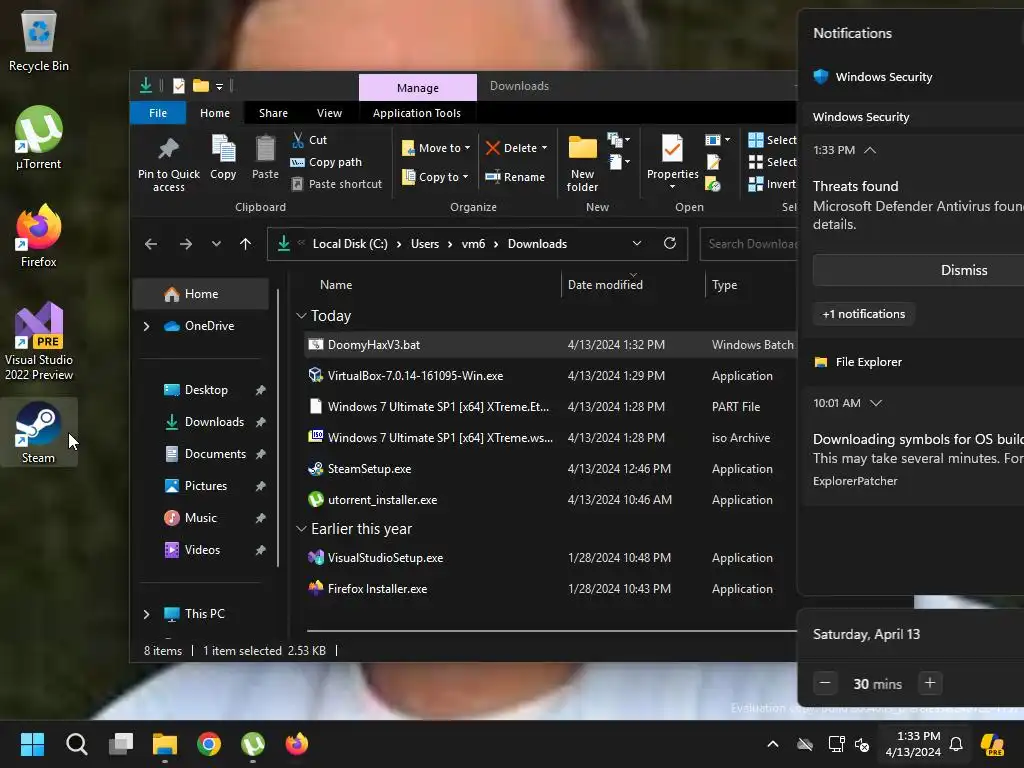
Task: Select VisualStudioSetup.exe file
Action: point(551,558)
